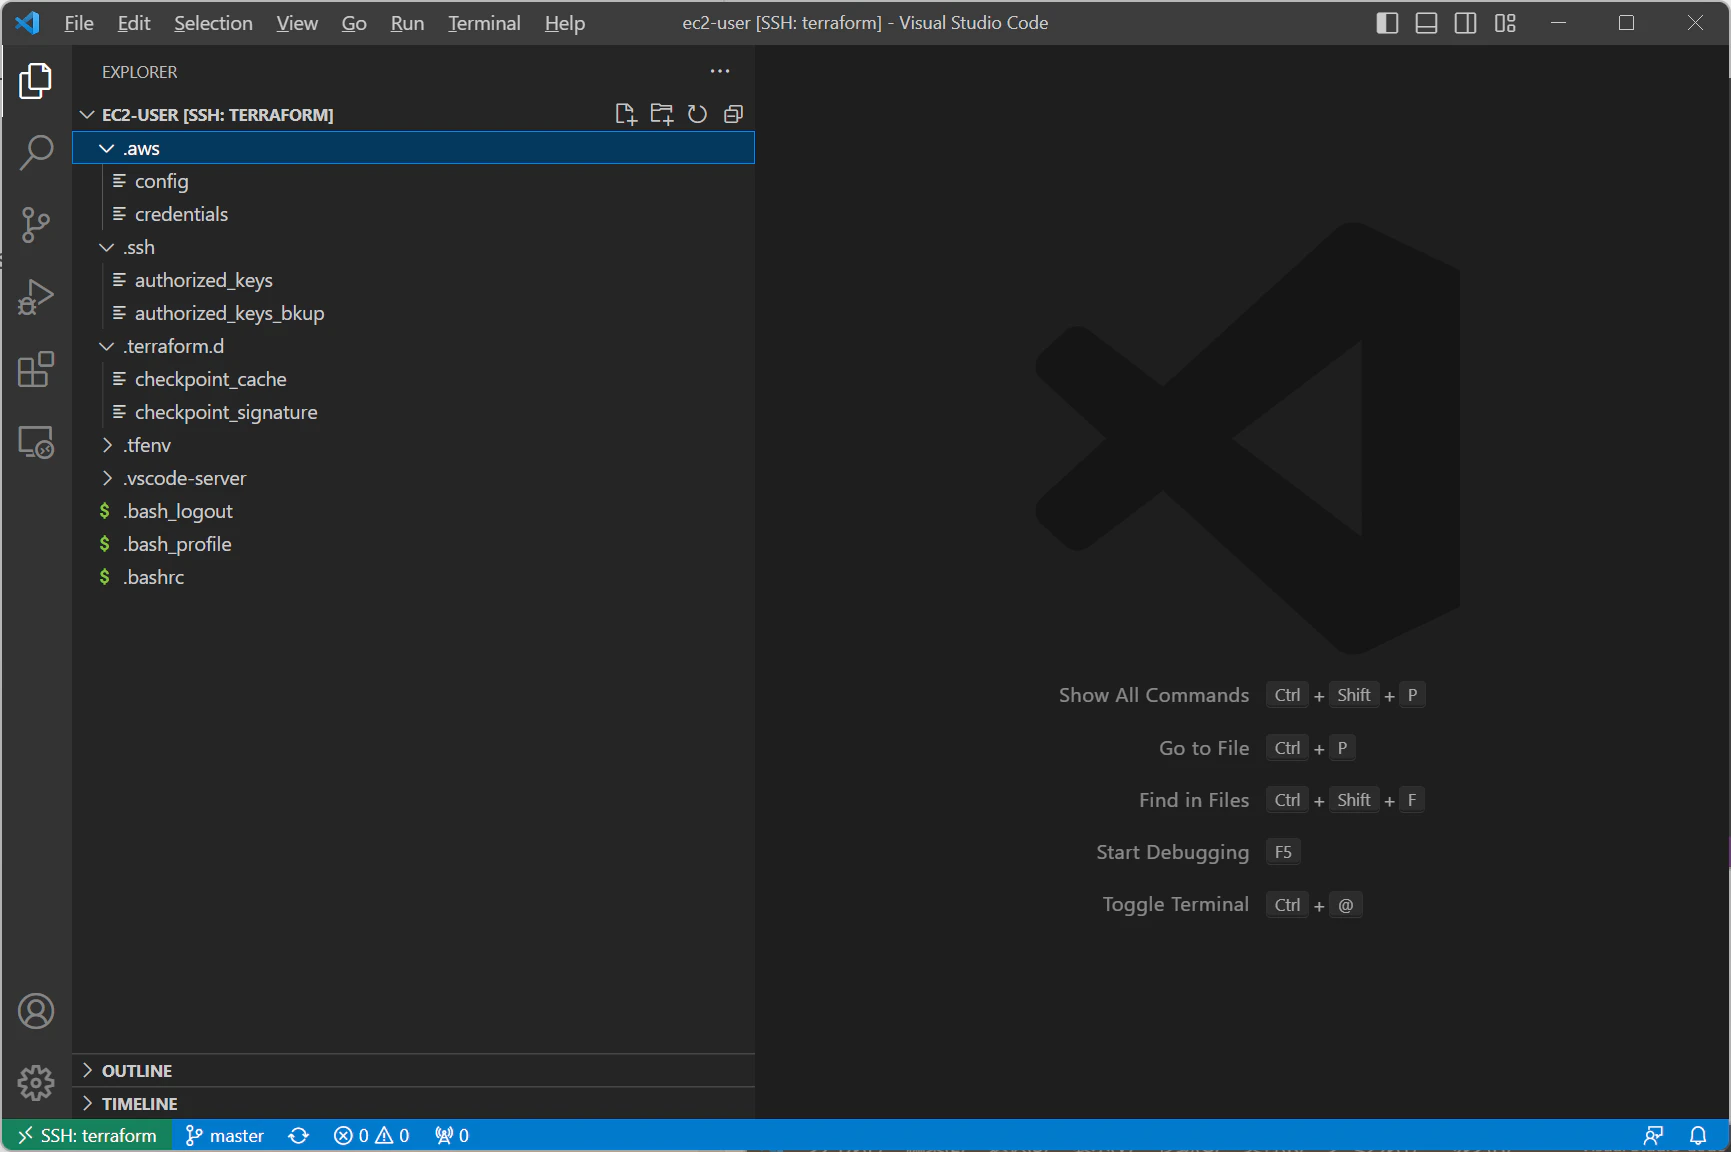Viewport: 1731px width, 1152px height.
Task: Open the Source Control view
Action: tap(36, 225)
